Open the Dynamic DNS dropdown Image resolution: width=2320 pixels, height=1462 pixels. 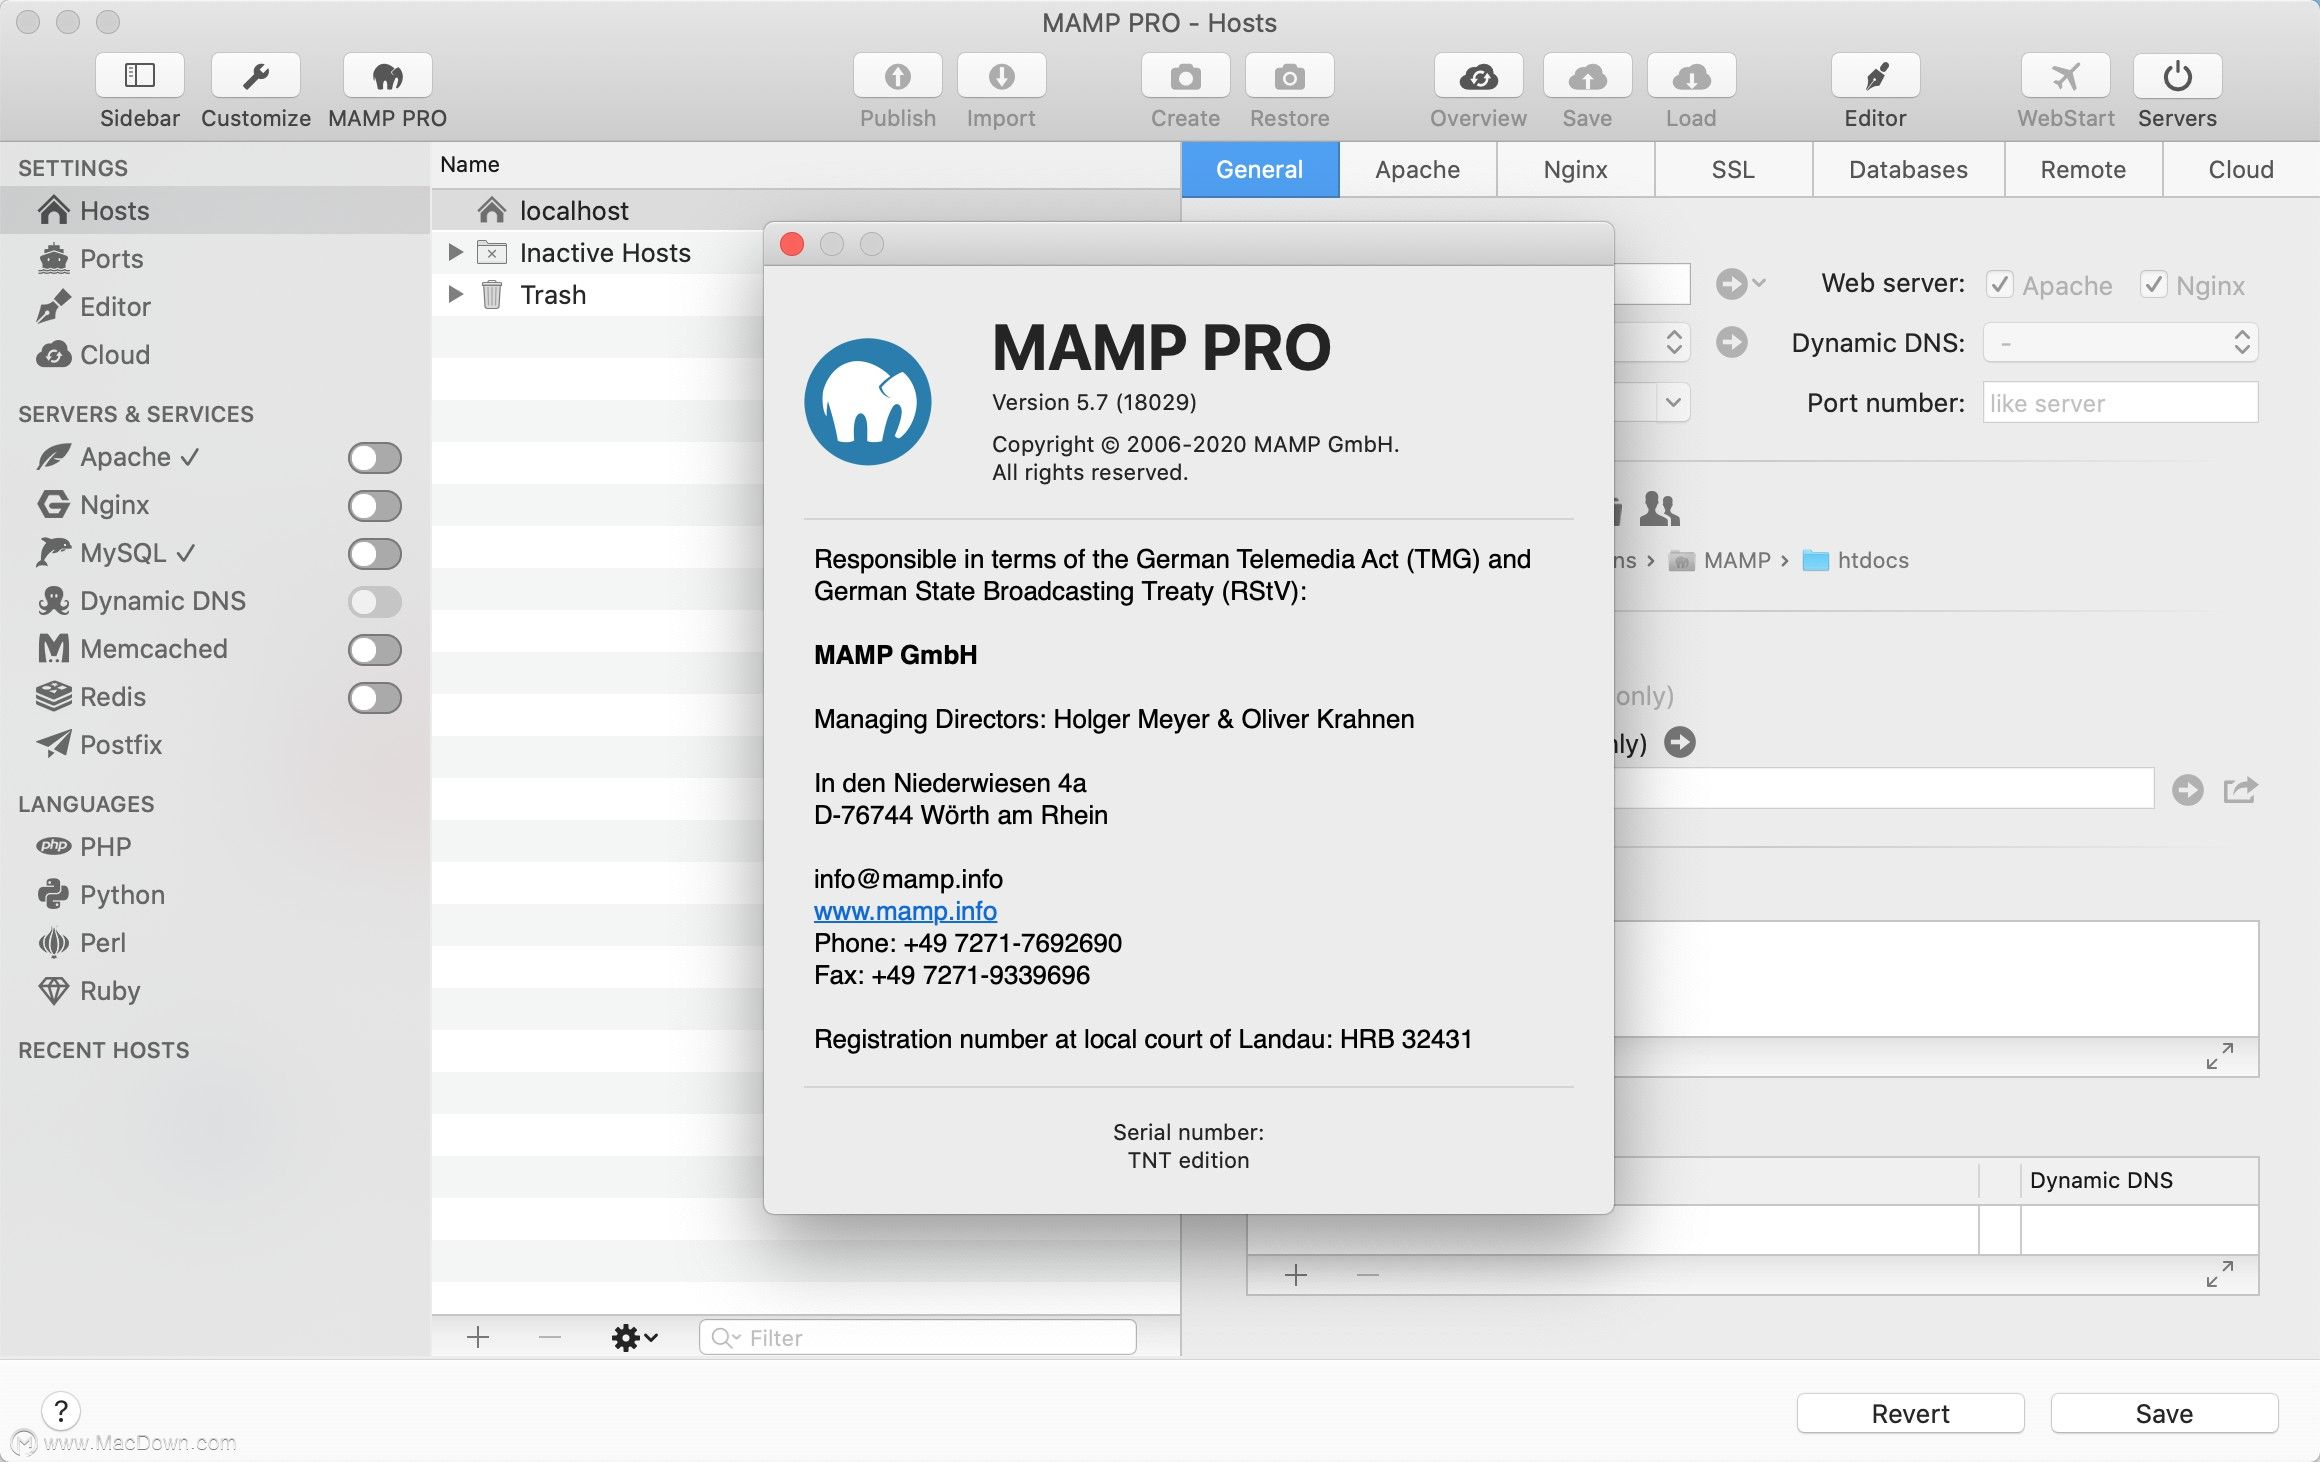pos(2120,343)
